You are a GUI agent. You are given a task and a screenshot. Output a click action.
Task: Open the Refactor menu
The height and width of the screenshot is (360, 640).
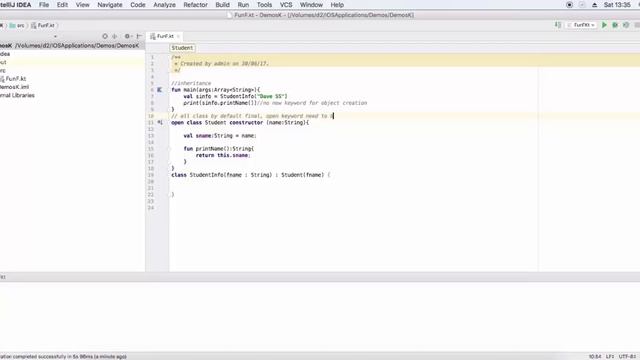(x=196, y=5)
